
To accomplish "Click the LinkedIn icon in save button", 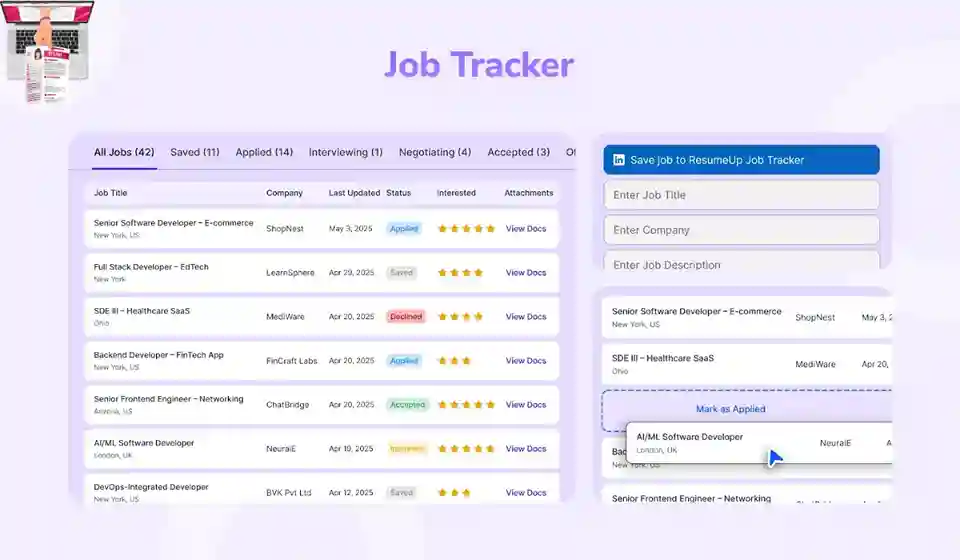I will 619,160.
